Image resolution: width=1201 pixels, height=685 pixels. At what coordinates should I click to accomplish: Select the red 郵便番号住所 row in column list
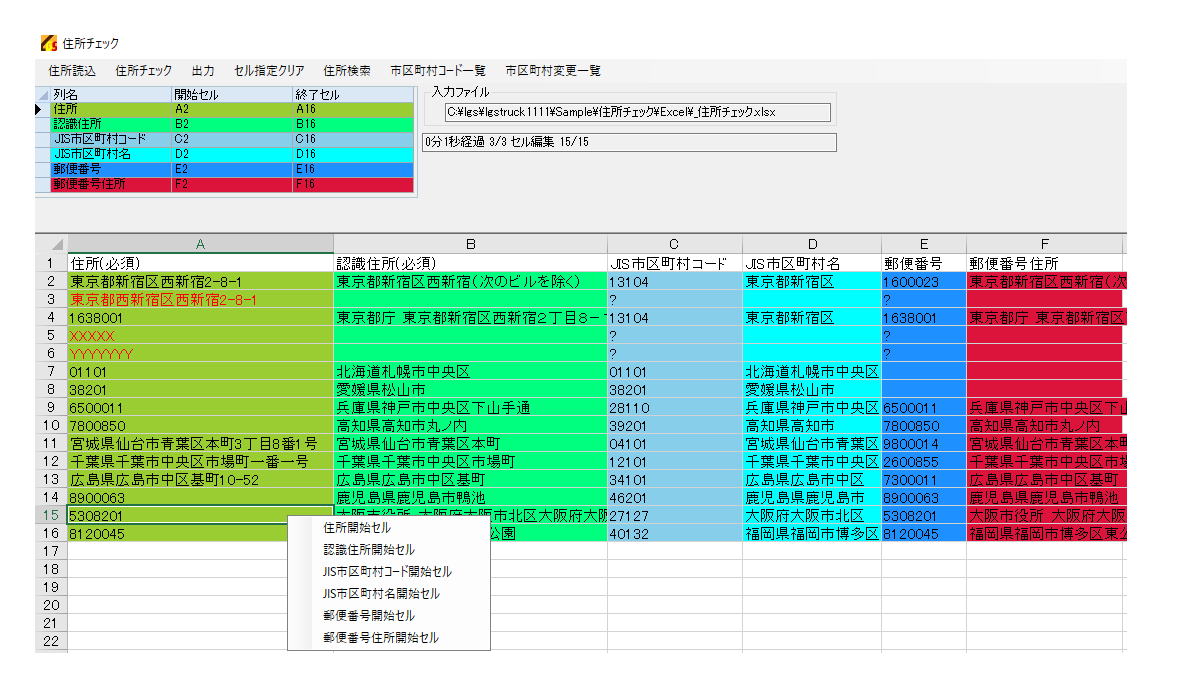[x=110, y=185]
